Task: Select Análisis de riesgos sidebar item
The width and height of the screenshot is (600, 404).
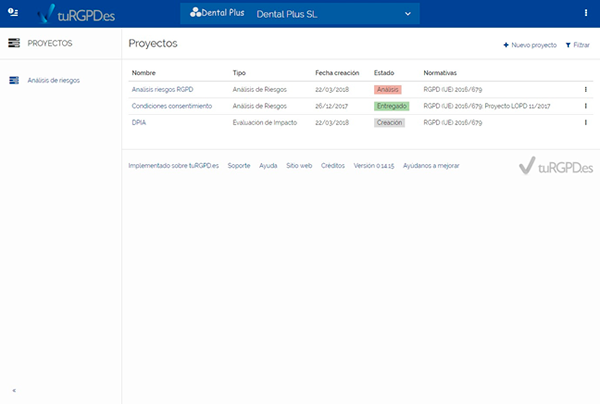Action: click(x=54, y=80)
